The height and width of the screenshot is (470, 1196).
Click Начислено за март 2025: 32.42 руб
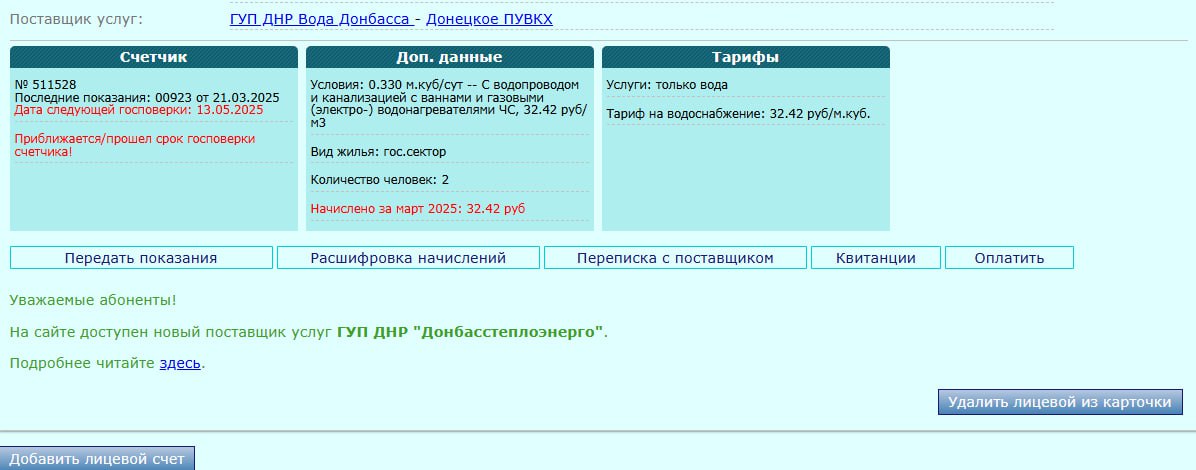coord(418,208)
